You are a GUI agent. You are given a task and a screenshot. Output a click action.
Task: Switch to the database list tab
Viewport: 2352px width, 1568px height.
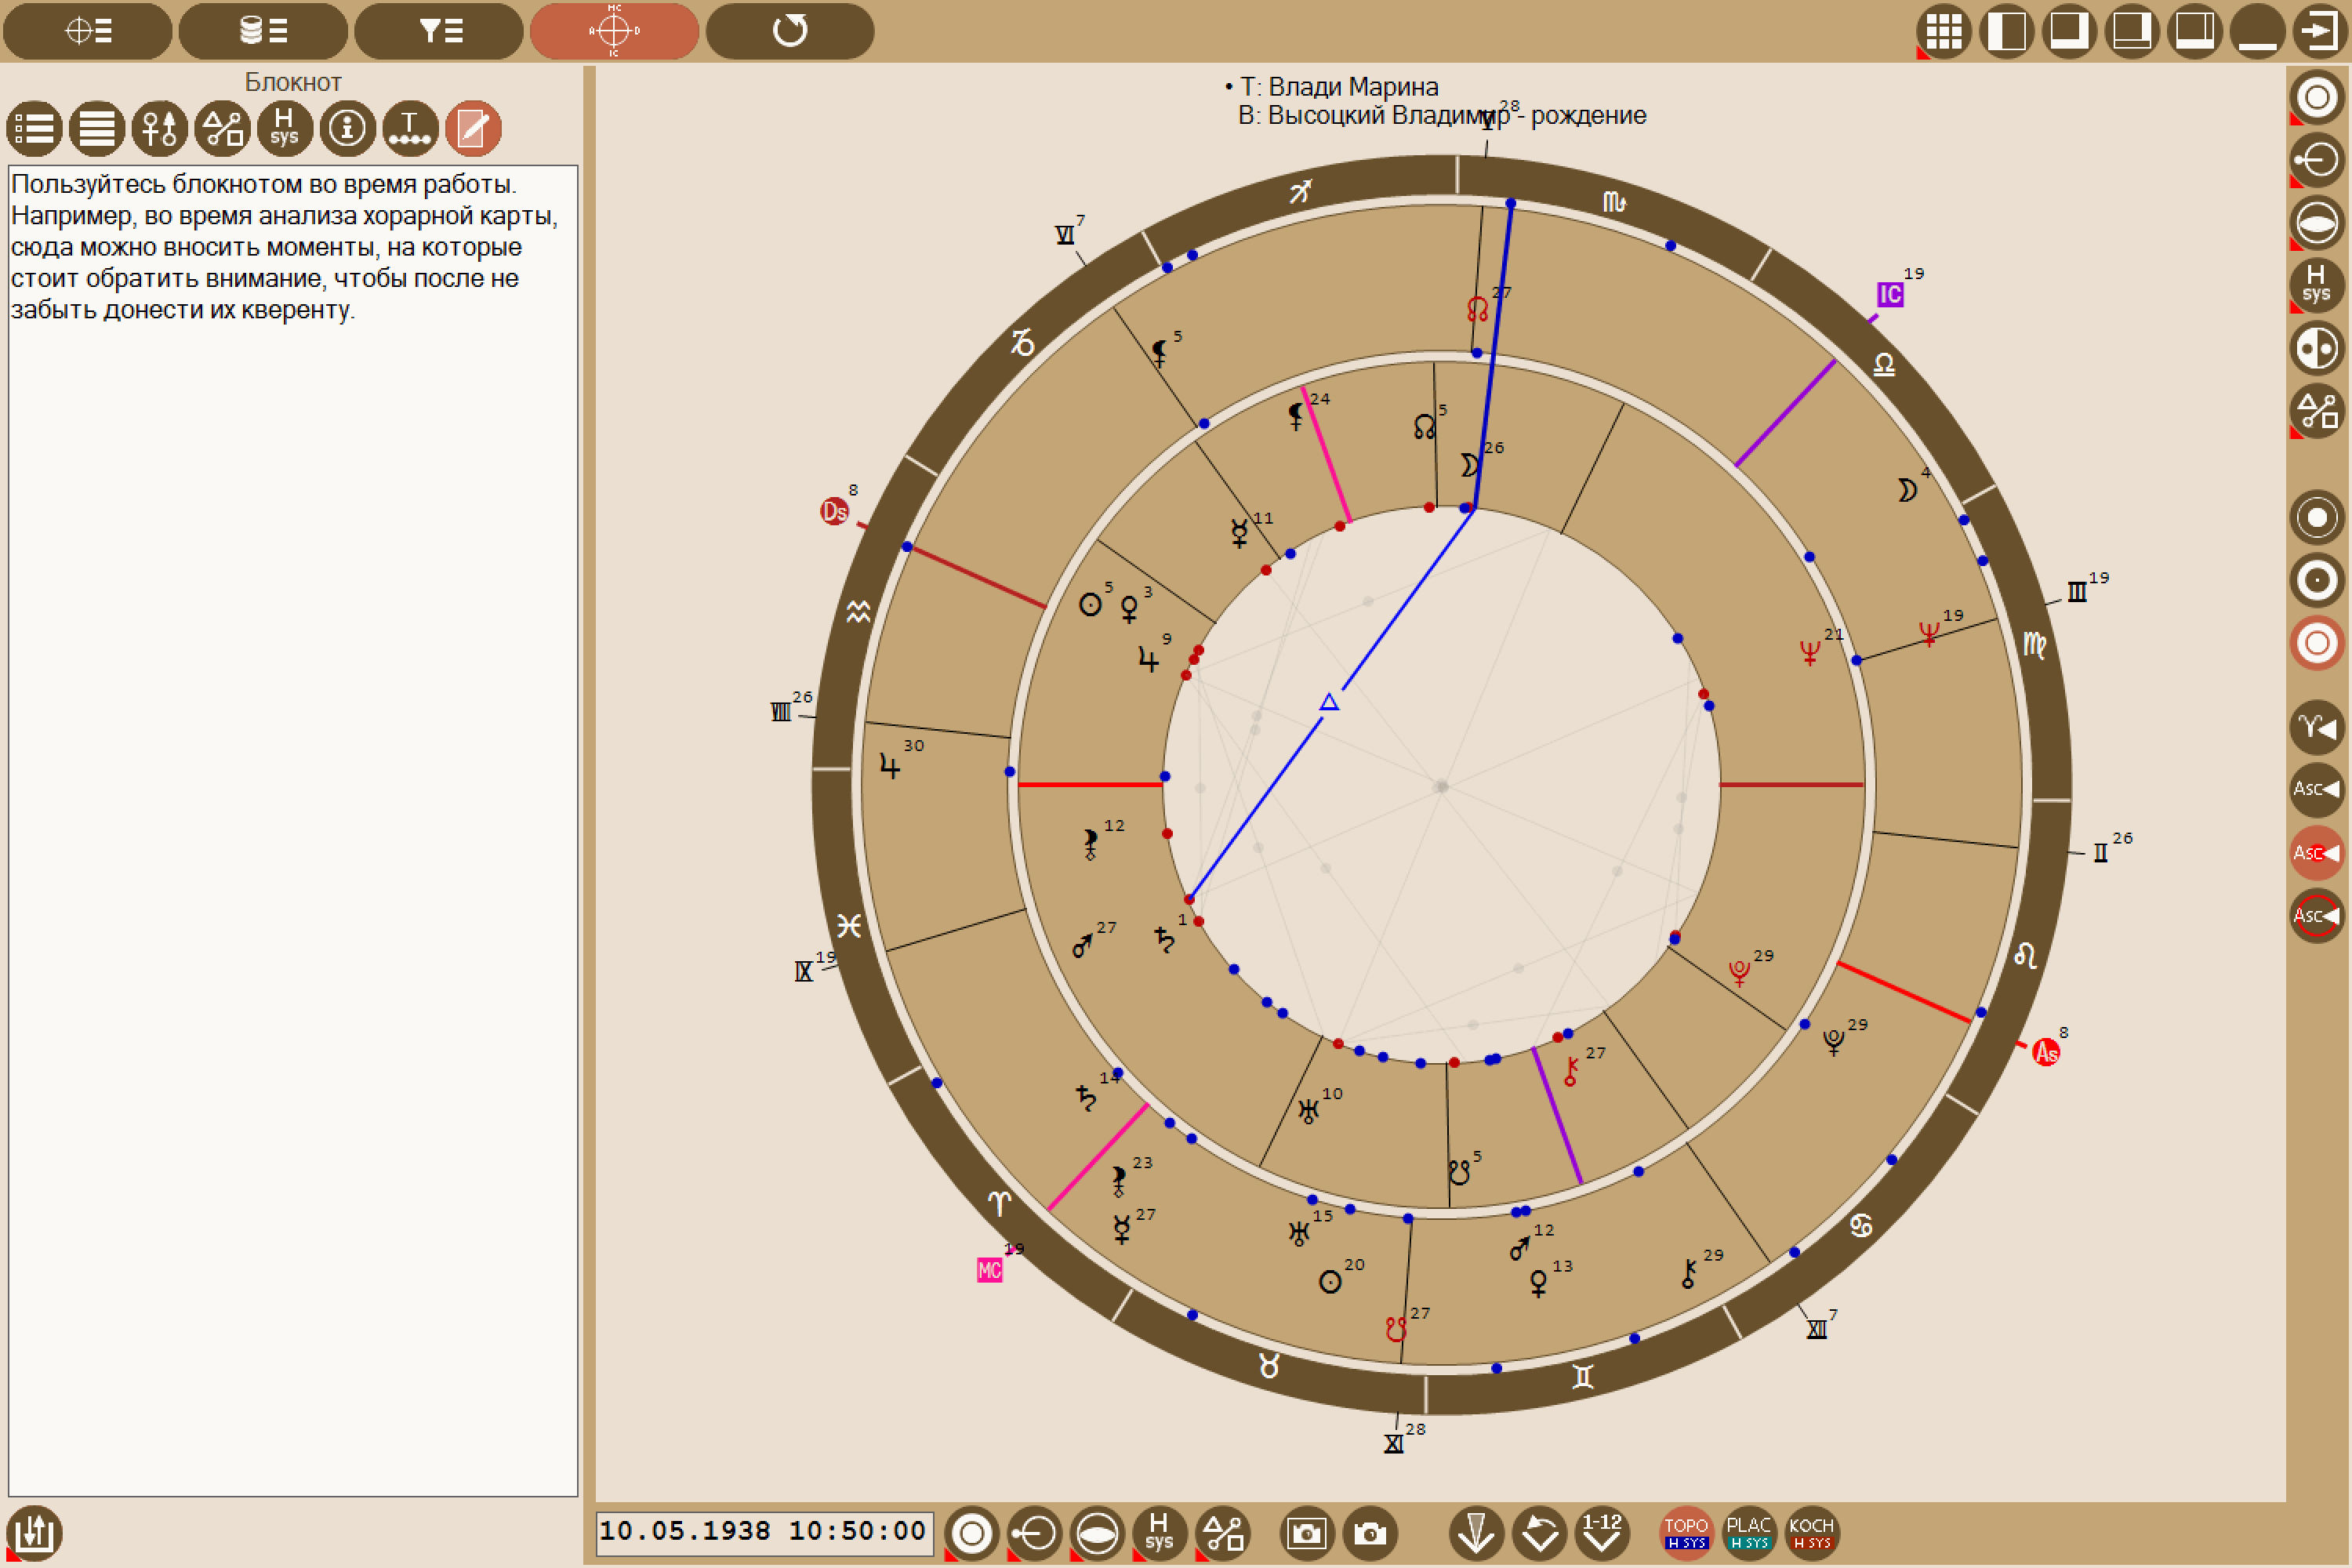[x=263, y=31]
